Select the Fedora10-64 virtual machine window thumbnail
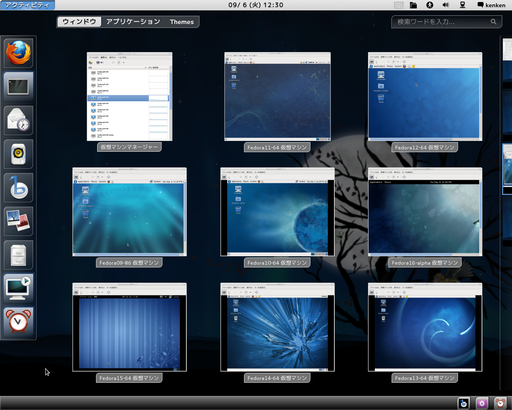 point(277,212)
